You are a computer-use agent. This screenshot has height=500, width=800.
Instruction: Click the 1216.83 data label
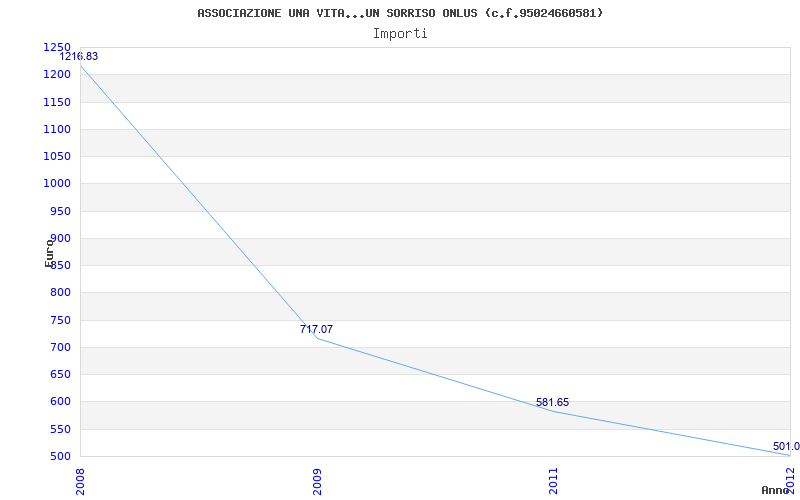[x=79, y=56]
